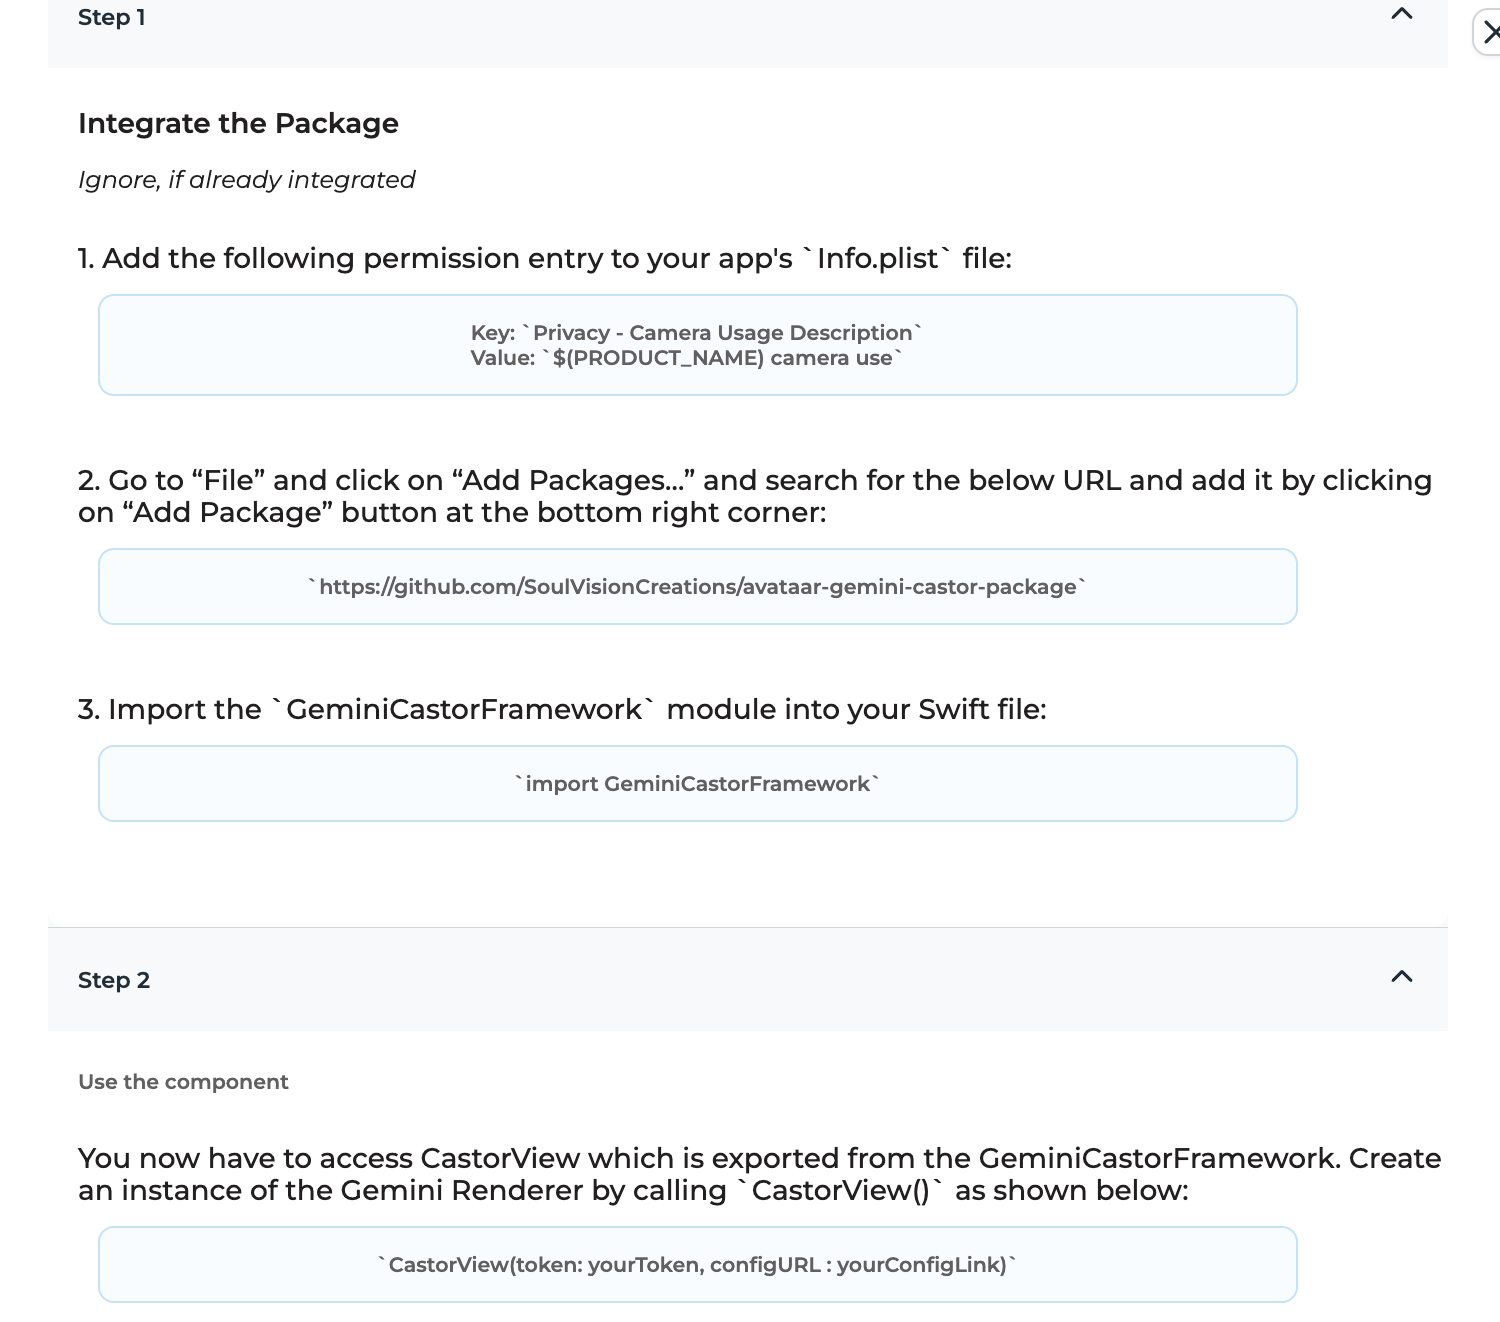Click the Use the component subheading
1500x1322 pixels.
pyautogui.click(x=183, y=1082)
